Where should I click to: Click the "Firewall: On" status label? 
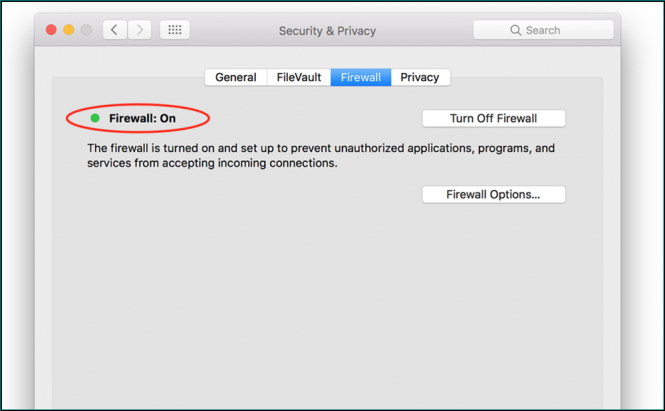[142, 118]
